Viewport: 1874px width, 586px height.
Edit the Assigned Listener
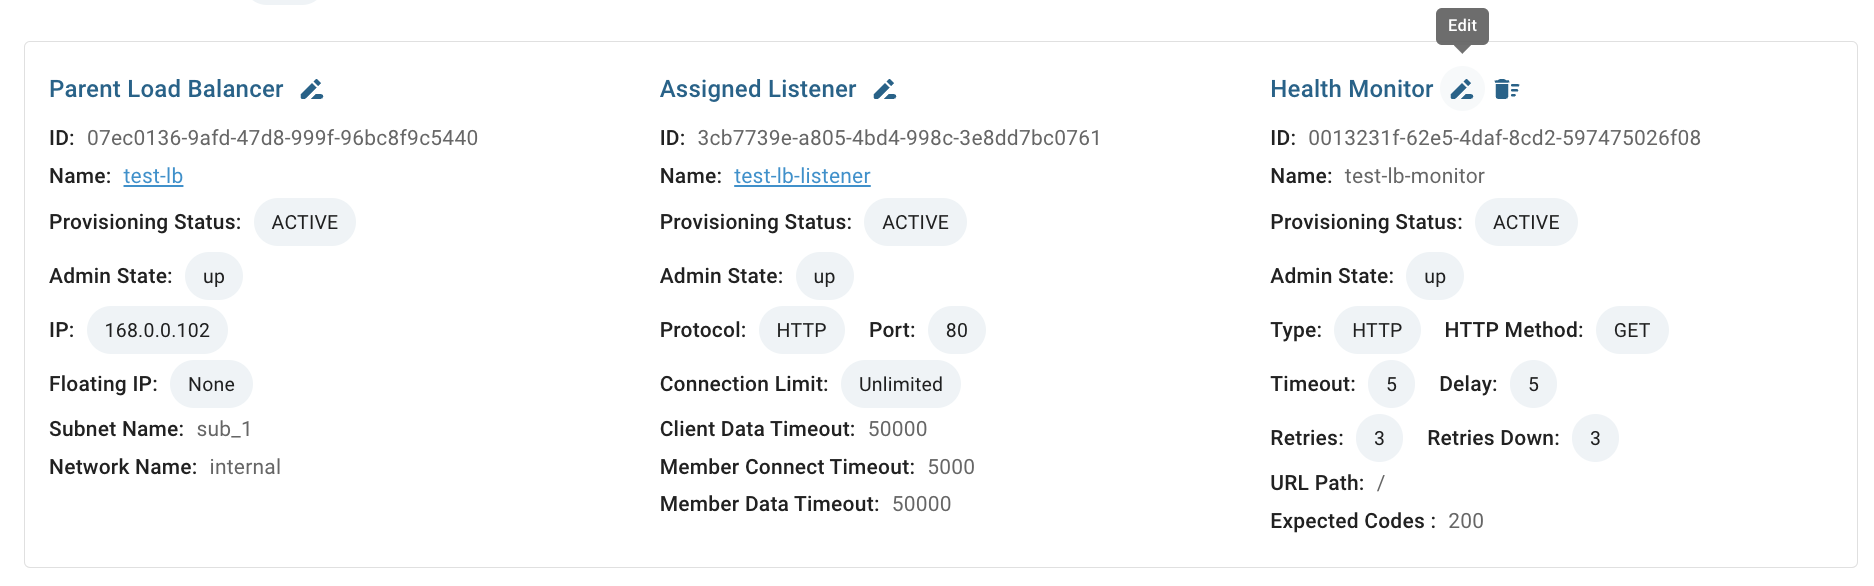pyautogui.click(x=885, y=90)
